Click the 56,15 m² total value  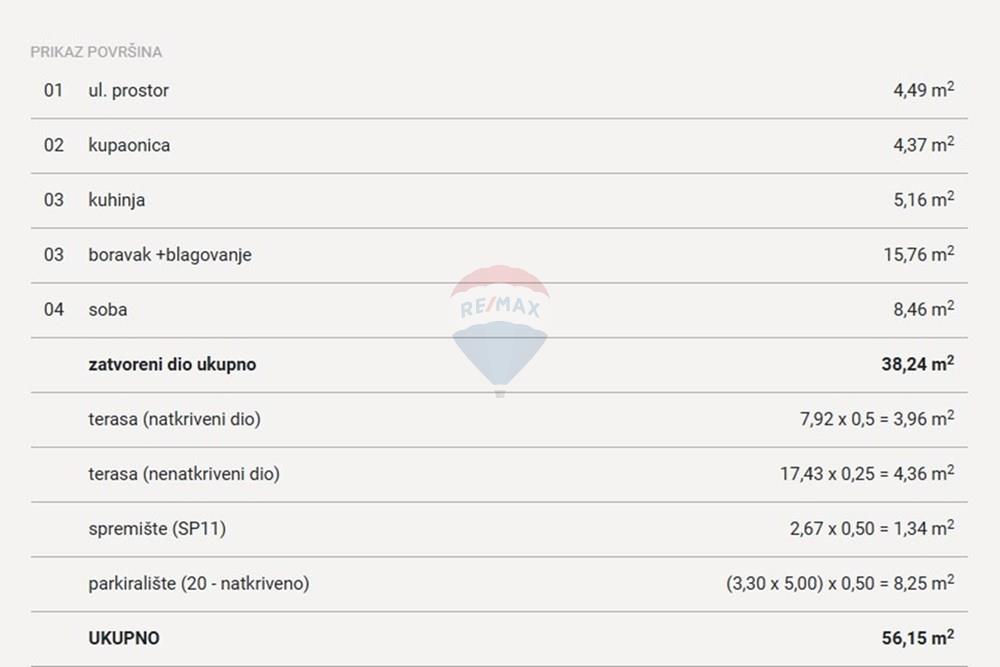[918, 637]
